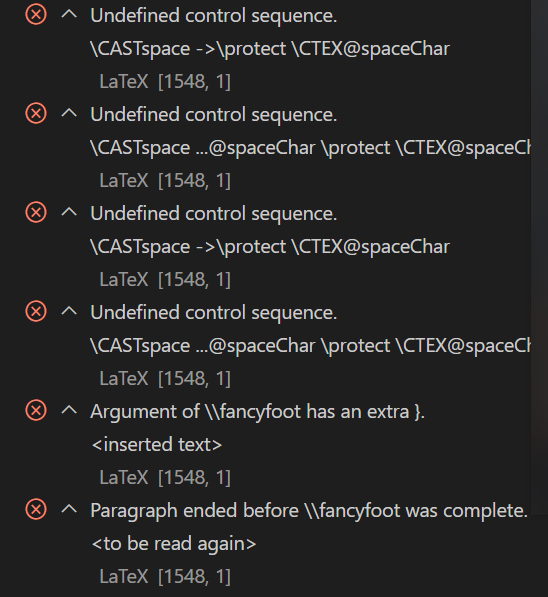Collapse the second Undefined control sequence error
548x597 pixels.
[69, 113]
